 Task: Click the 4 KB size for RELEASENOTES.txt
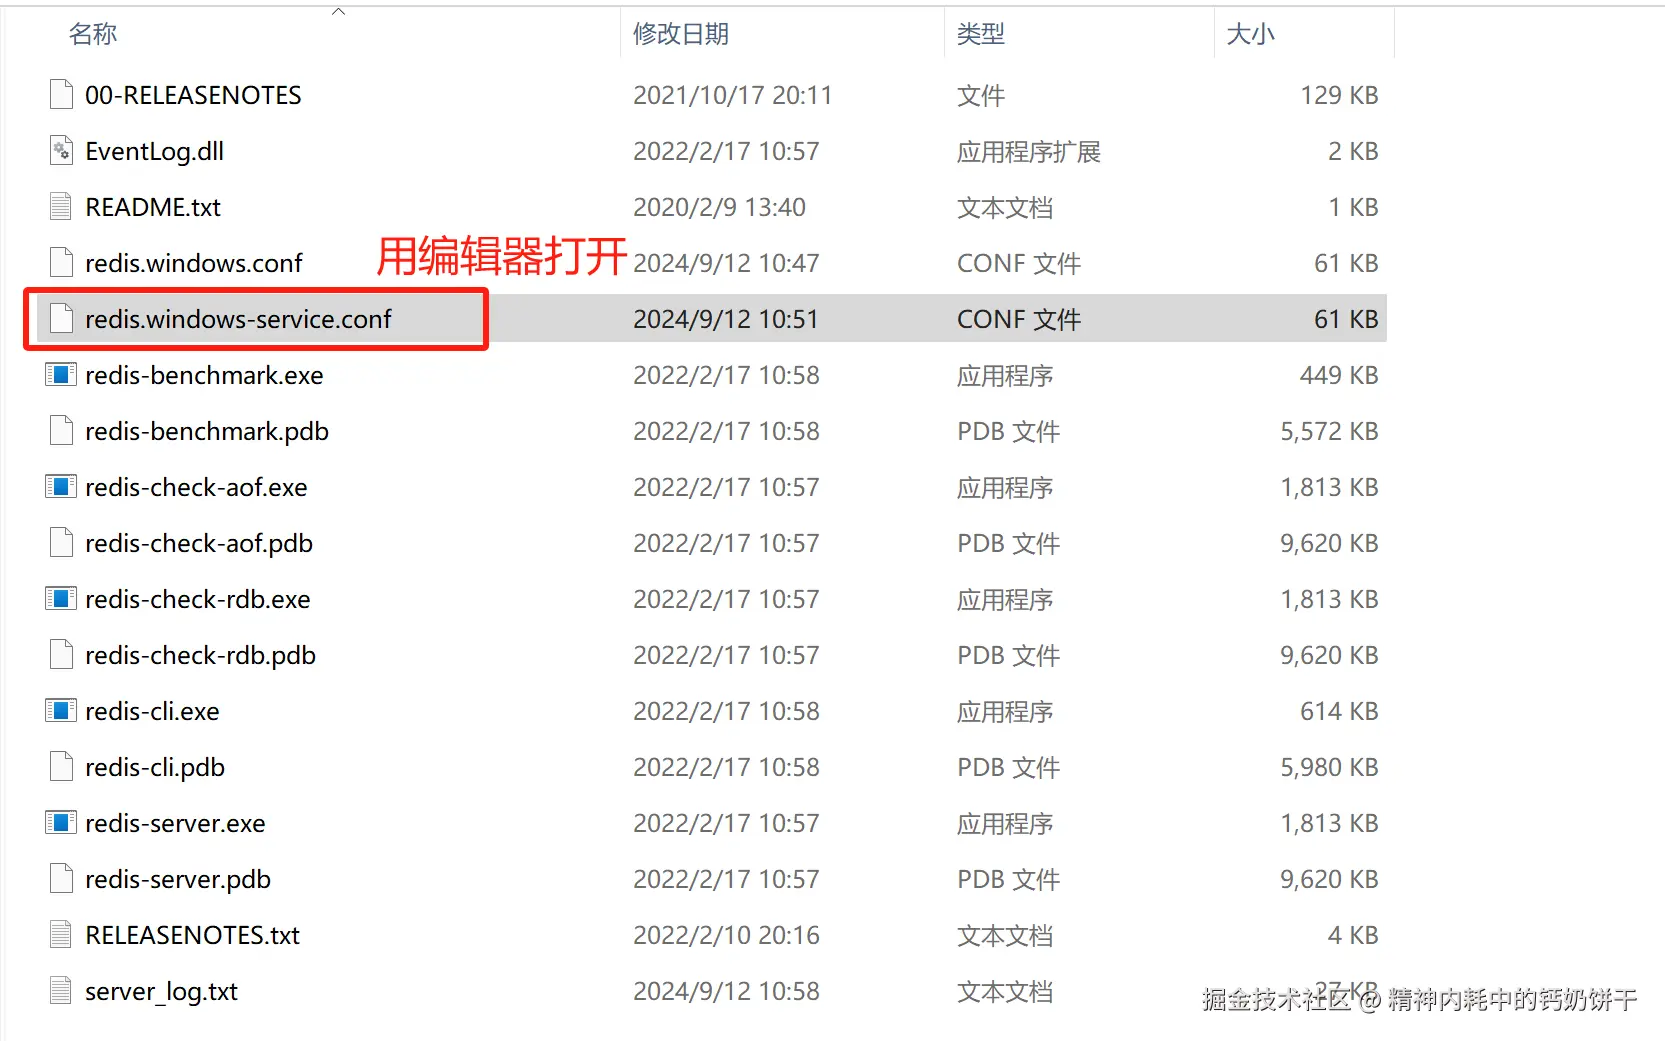[1353, 935]
